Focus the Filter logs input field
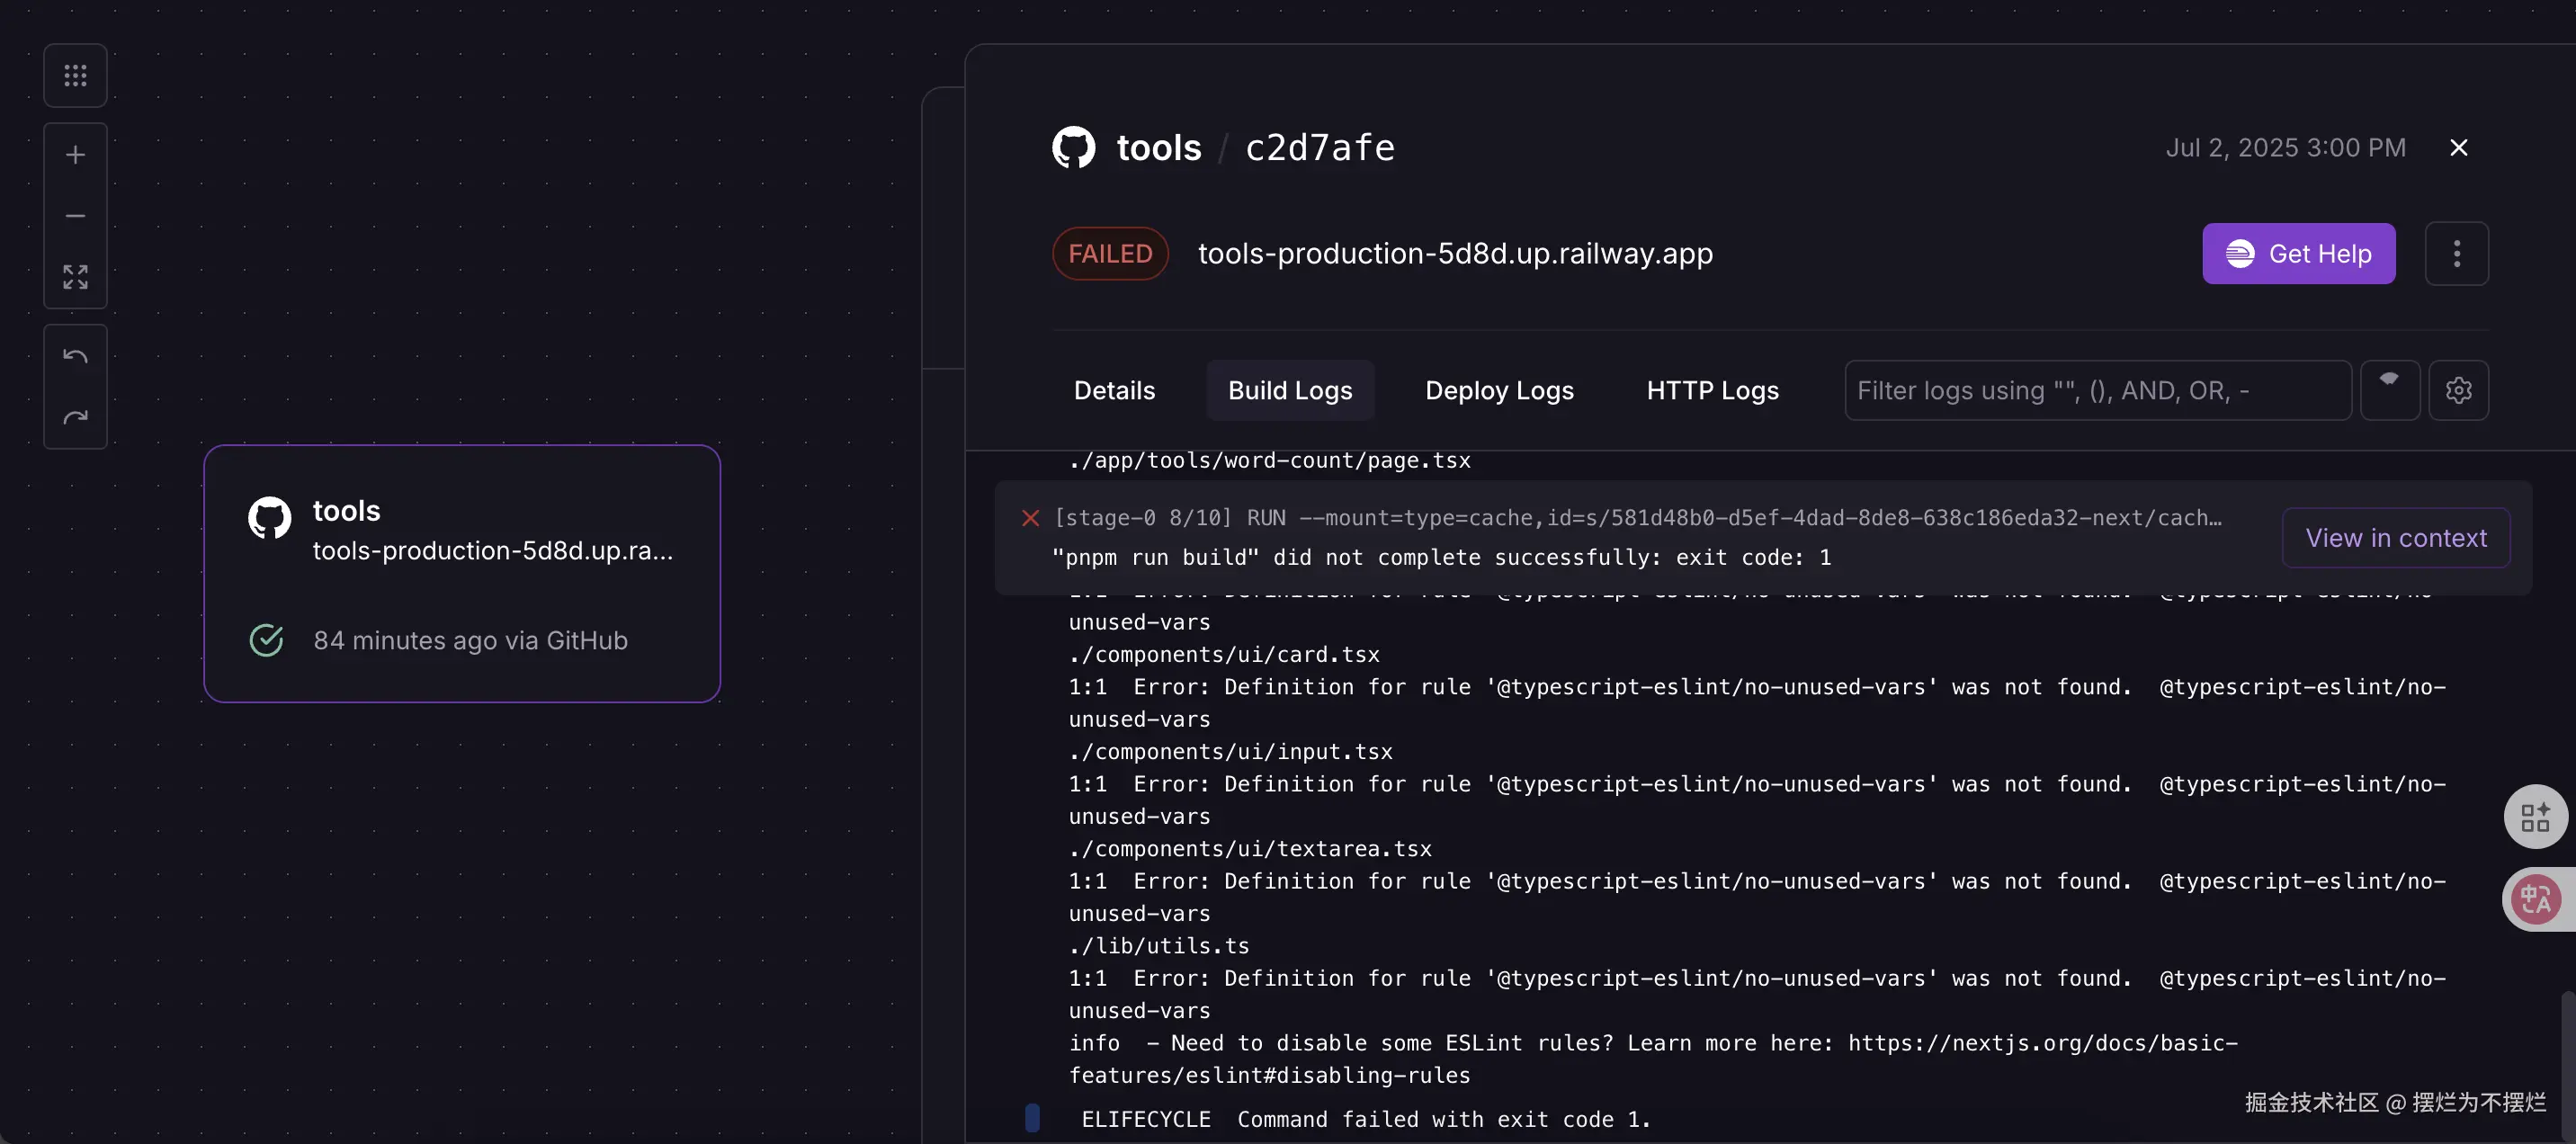Viewport: 2576px width, 1144px height. (x=2096, y=390)
